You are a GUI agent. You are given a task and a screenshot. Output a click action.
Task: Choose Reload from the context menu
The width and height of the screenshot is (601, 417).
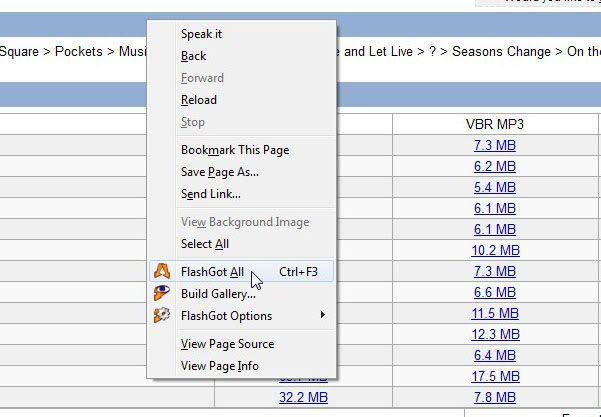(x=199, y=100)
